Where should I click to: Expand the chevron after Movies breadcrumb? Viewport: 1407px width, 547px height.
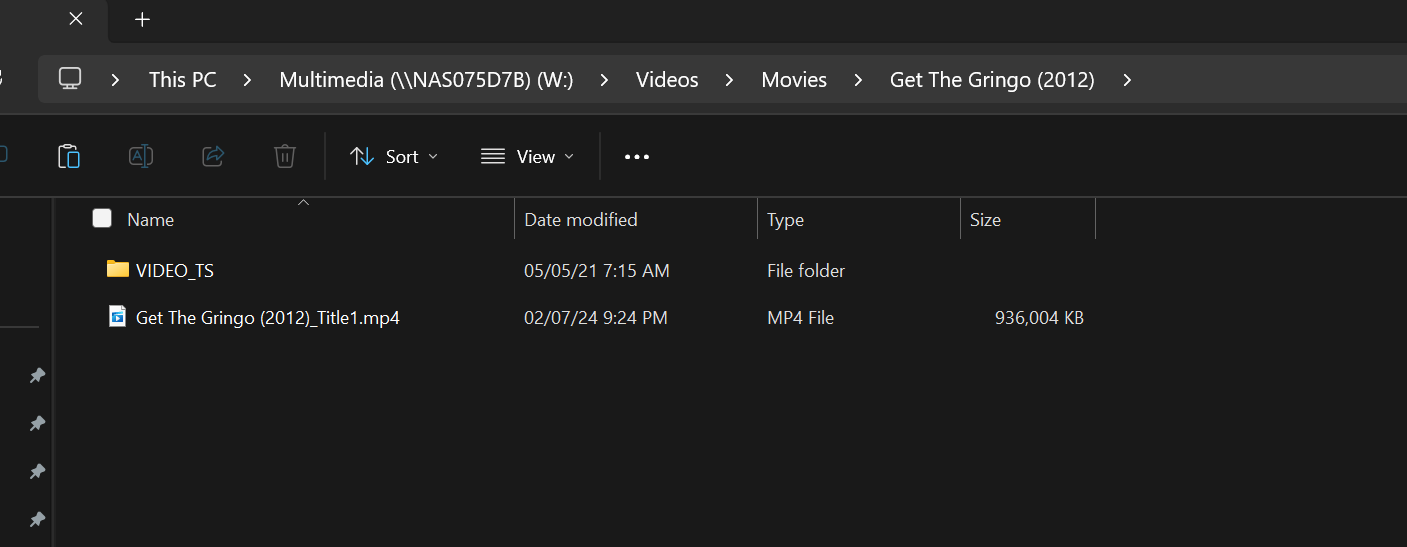coord(858,80)
